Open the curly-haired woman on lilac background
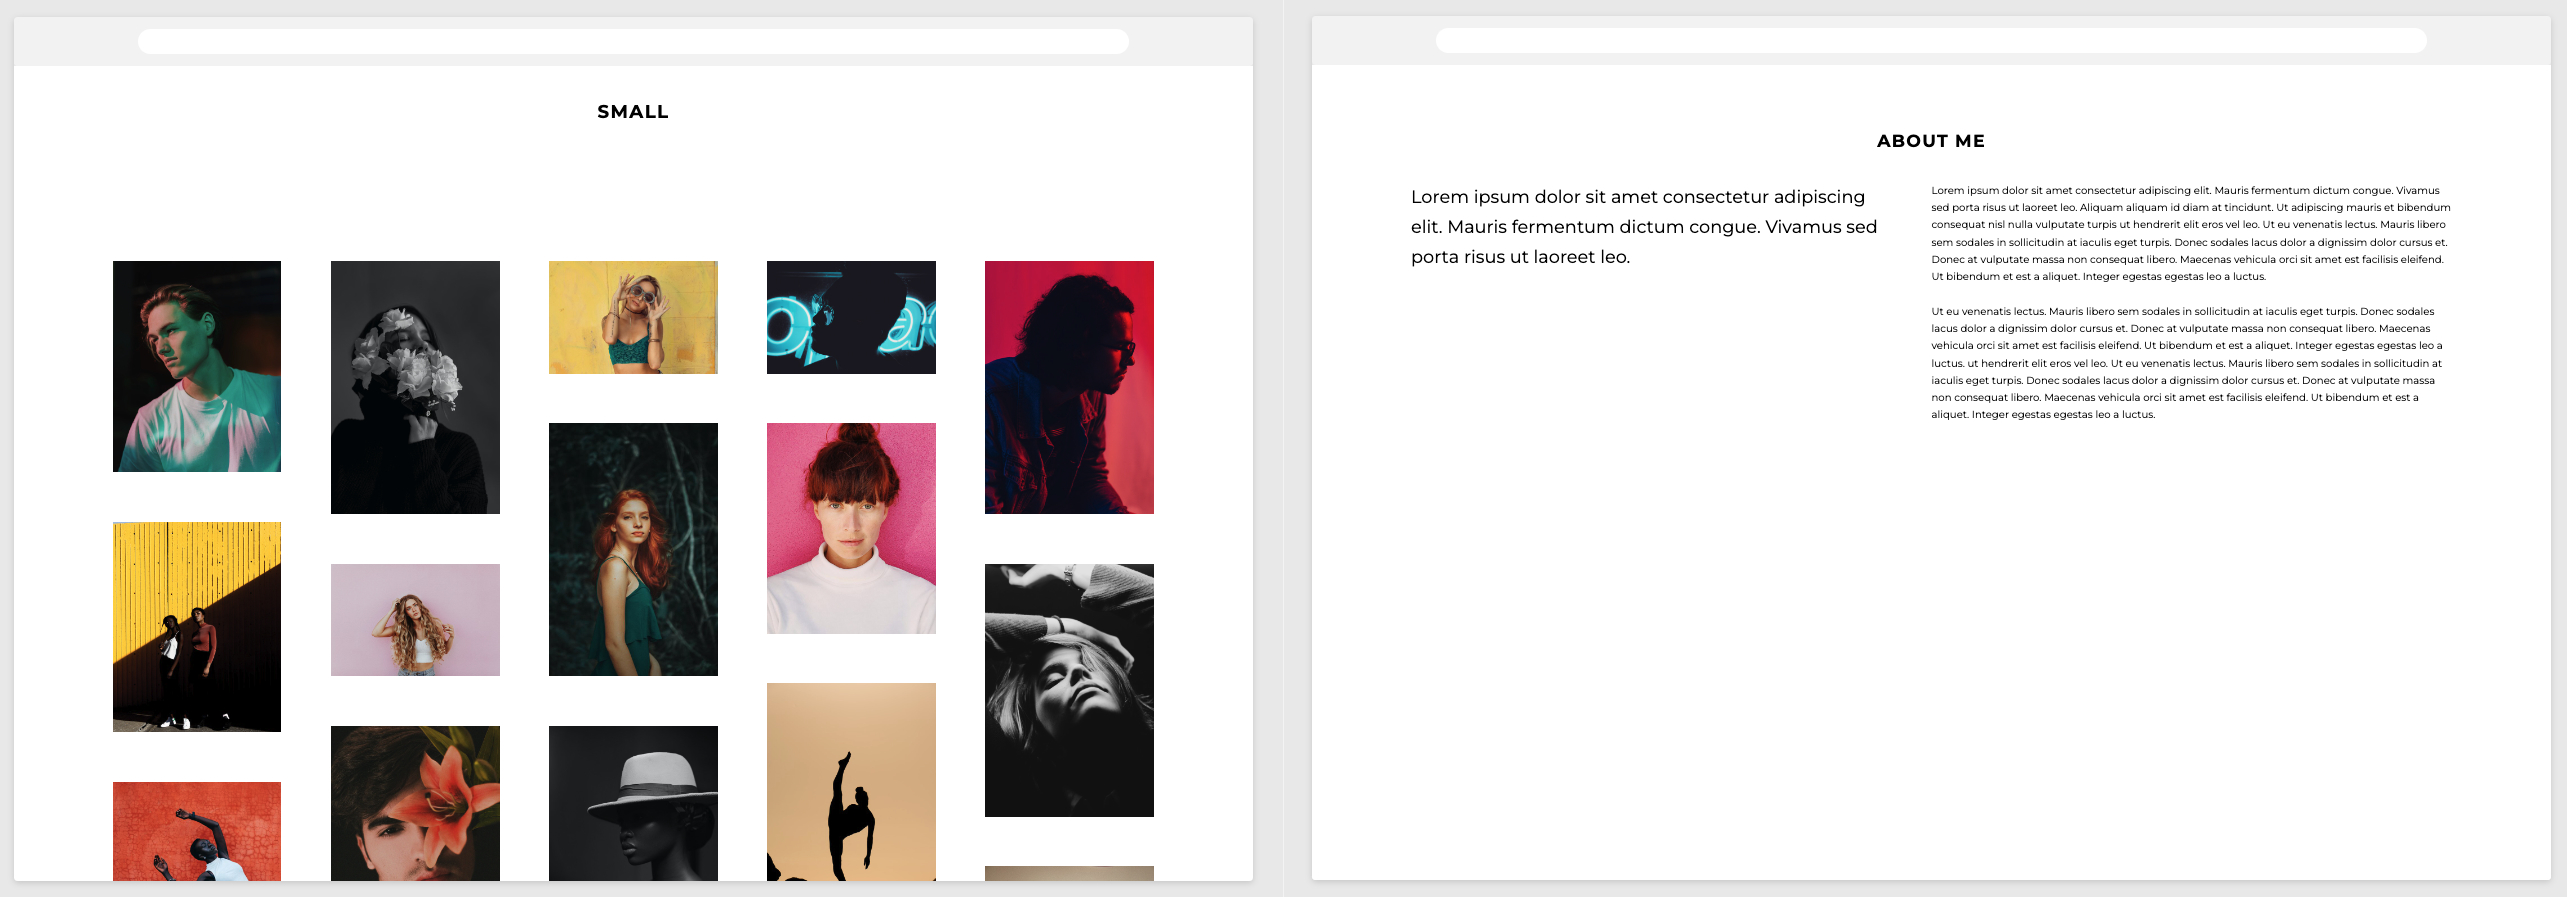This screenshot has height=897, width=2567. 415,620
